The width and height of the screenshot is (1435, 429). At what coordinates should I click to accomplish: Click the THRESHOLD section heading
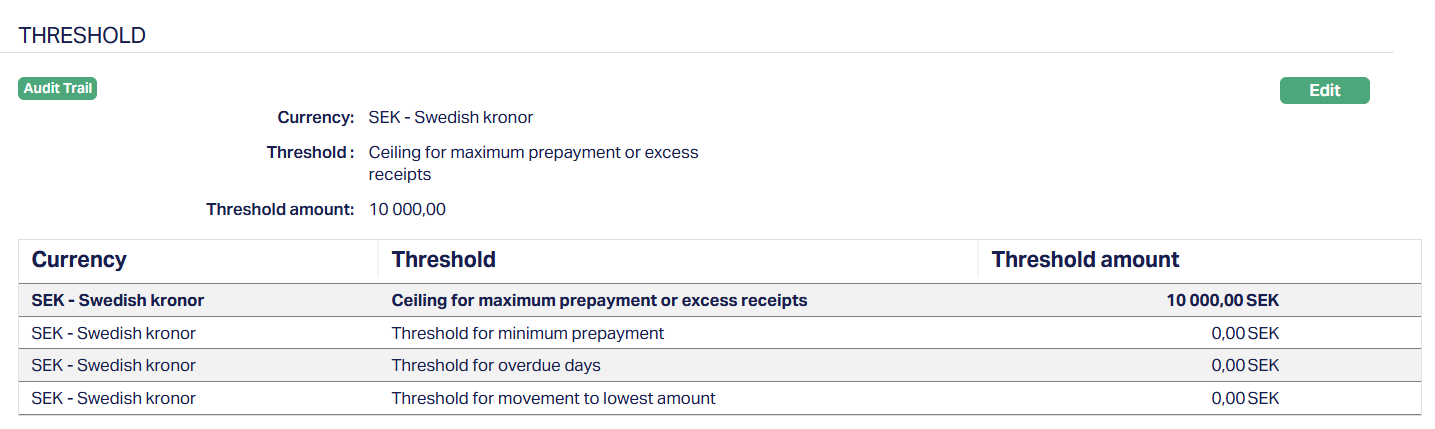[x=82, y=36]
